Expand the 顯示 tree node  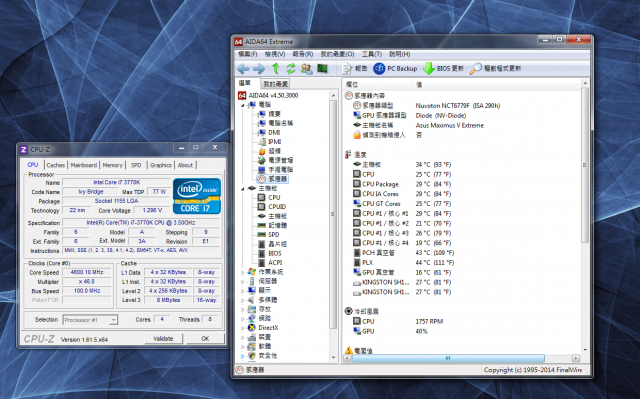point(242,290)
